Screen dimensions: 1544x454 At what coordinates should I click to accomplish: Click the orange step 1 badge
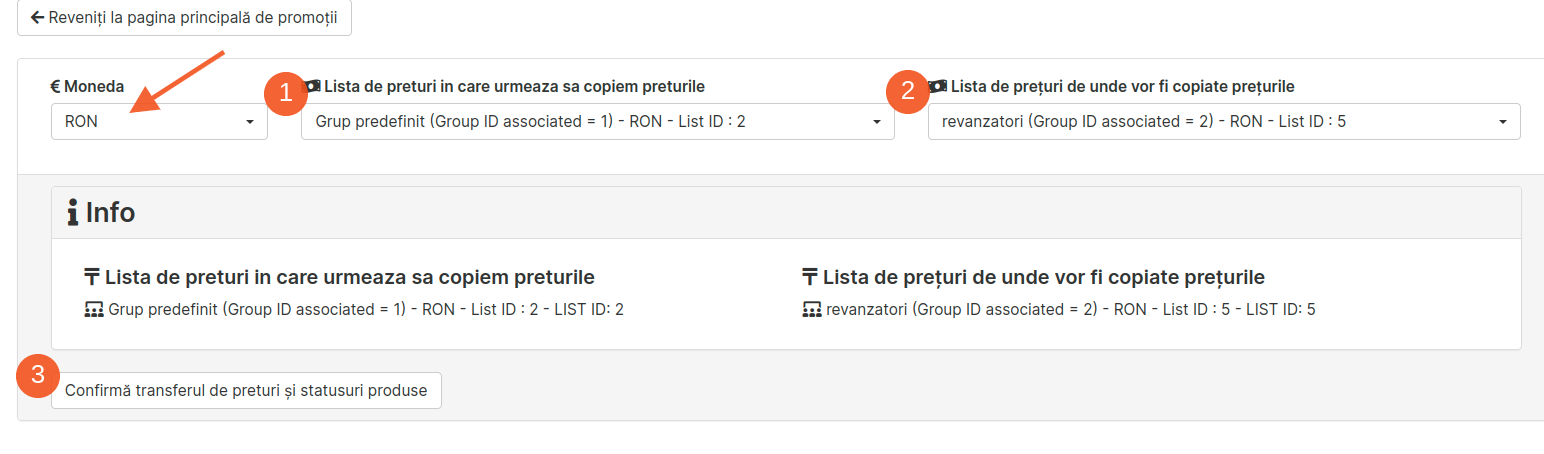[x=285, y=93]
